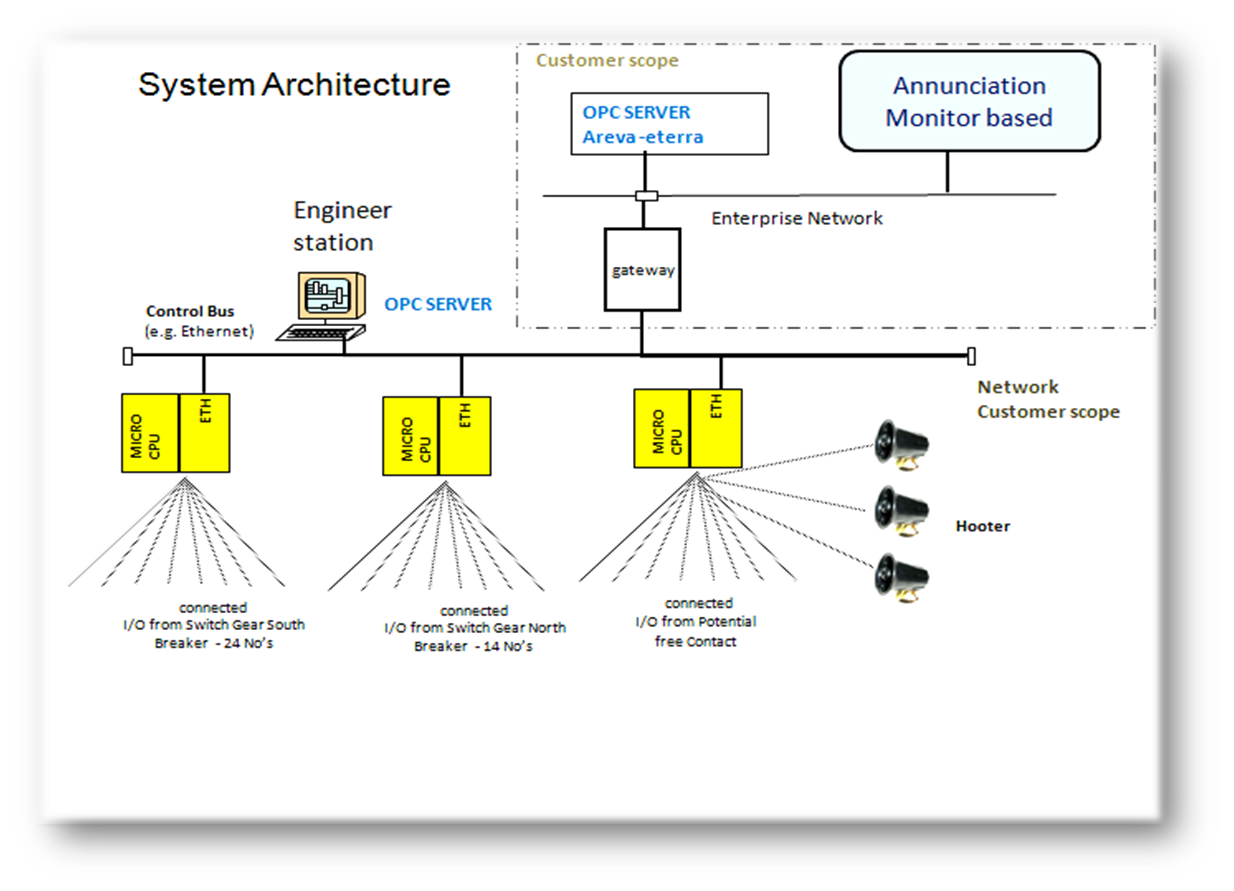Image resolution: width=1234 pixels, height=891 pixels.
Task: Click the OPC SERVER Areva-eterra box
Action: click(670, 124)
